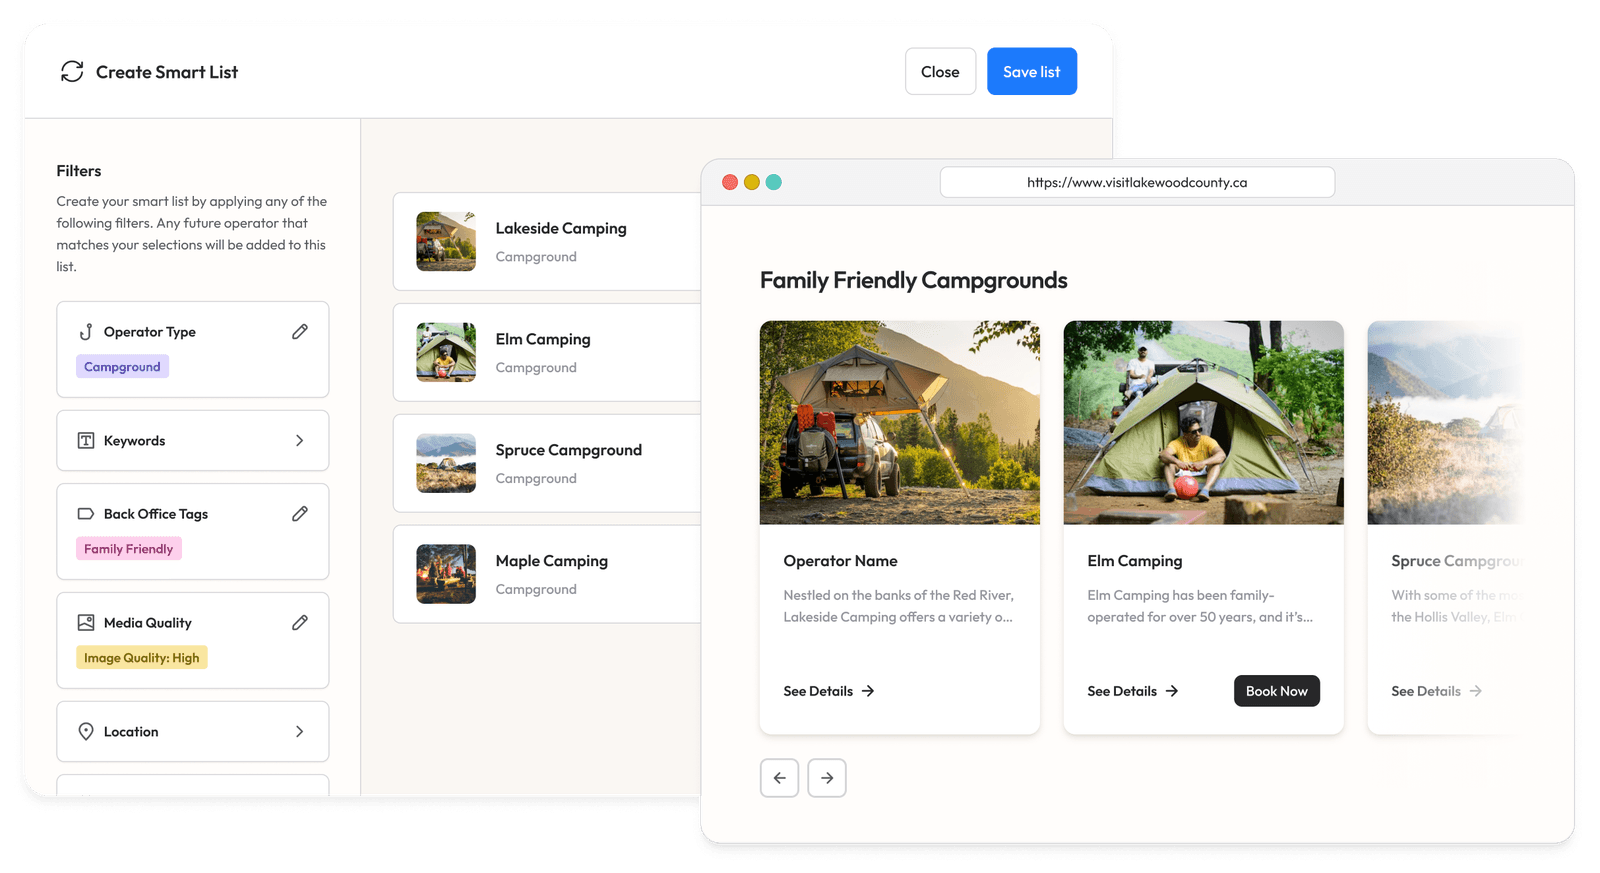Screen dimensions: 1600x873
Task: Click the Elm Camping card tent photo
Action: pos(1204,422)
